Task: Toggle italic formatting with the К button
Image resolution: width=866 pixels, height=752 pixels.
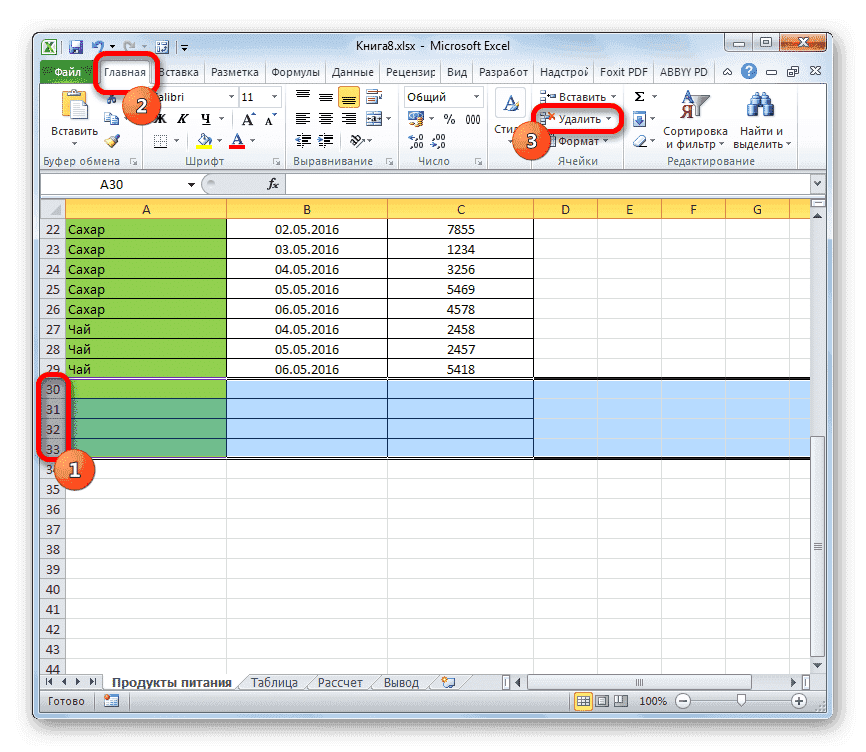Action: tap(182, 118)
